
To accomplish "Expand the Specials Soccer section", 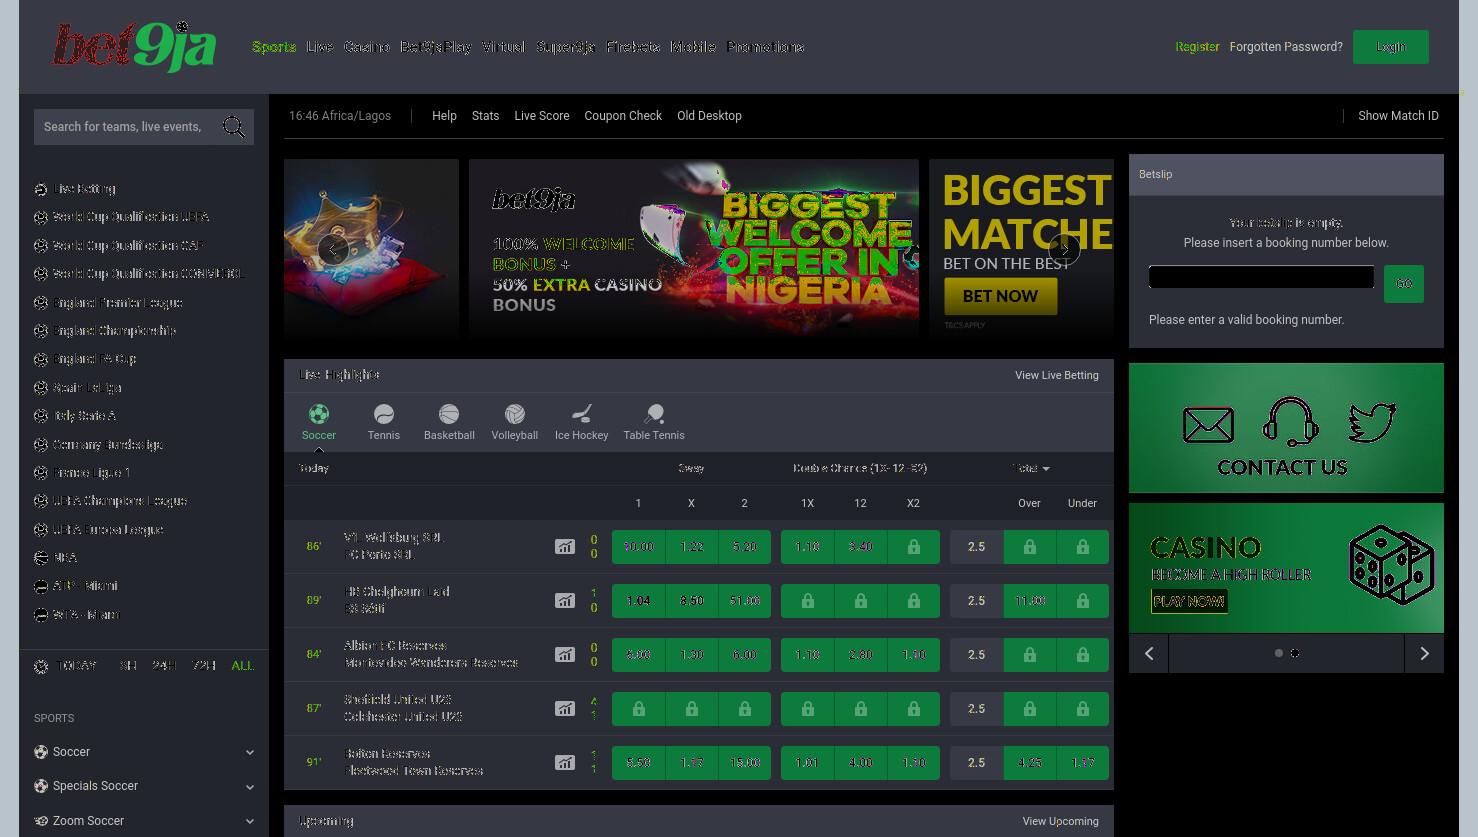I will click(x=144, y=786).
